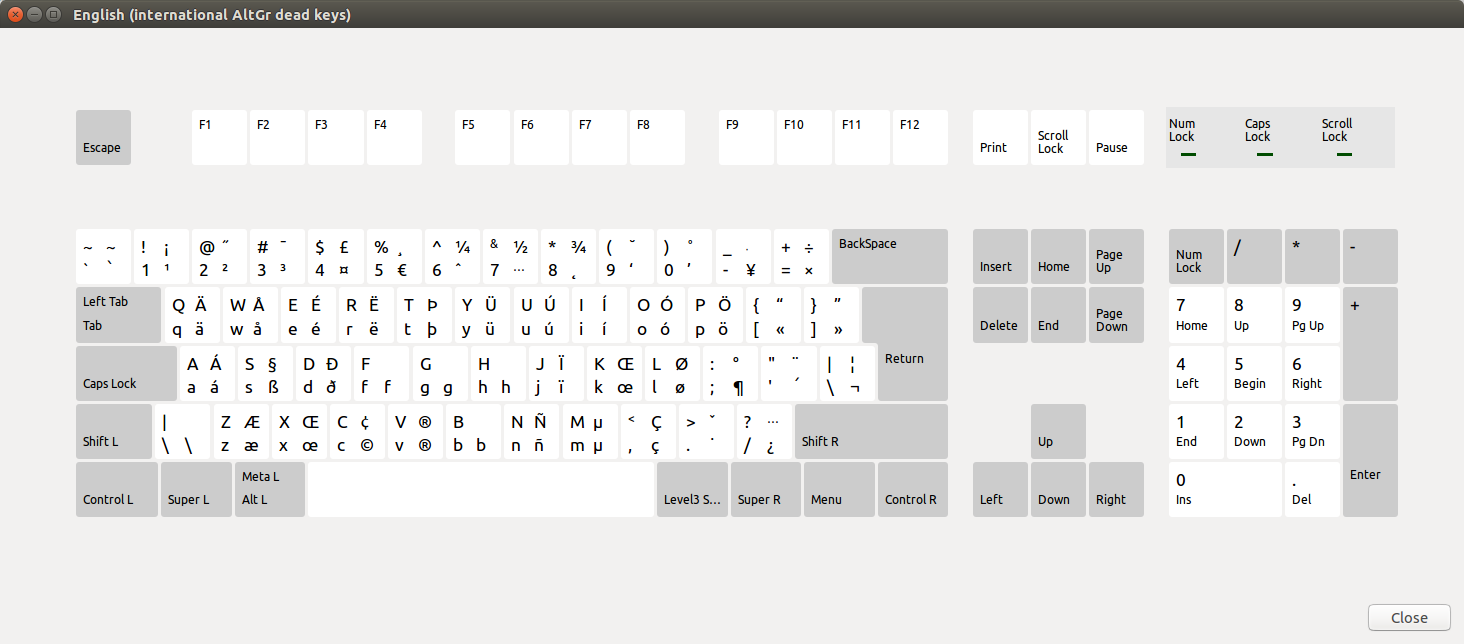Image resolution: width=1464 pixels, height=644 pixels.
Task: Click the L key with ø
Action: (x=672, y=372)
